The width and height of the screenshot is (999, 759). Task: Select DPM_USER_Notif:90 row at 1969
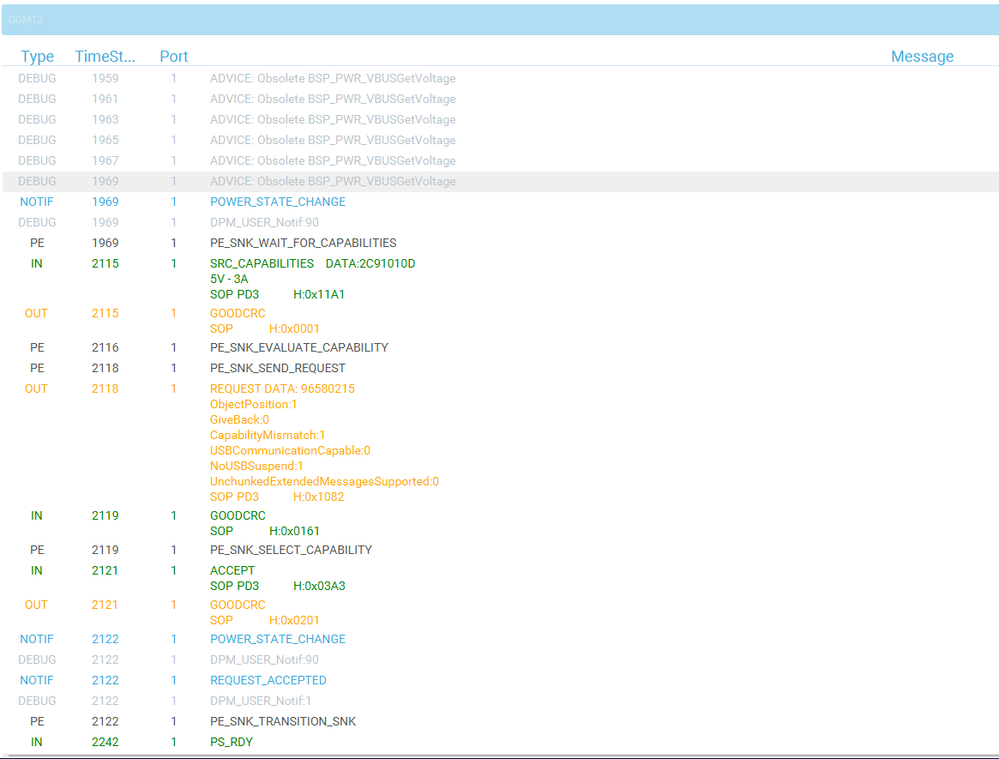point(264,222)
